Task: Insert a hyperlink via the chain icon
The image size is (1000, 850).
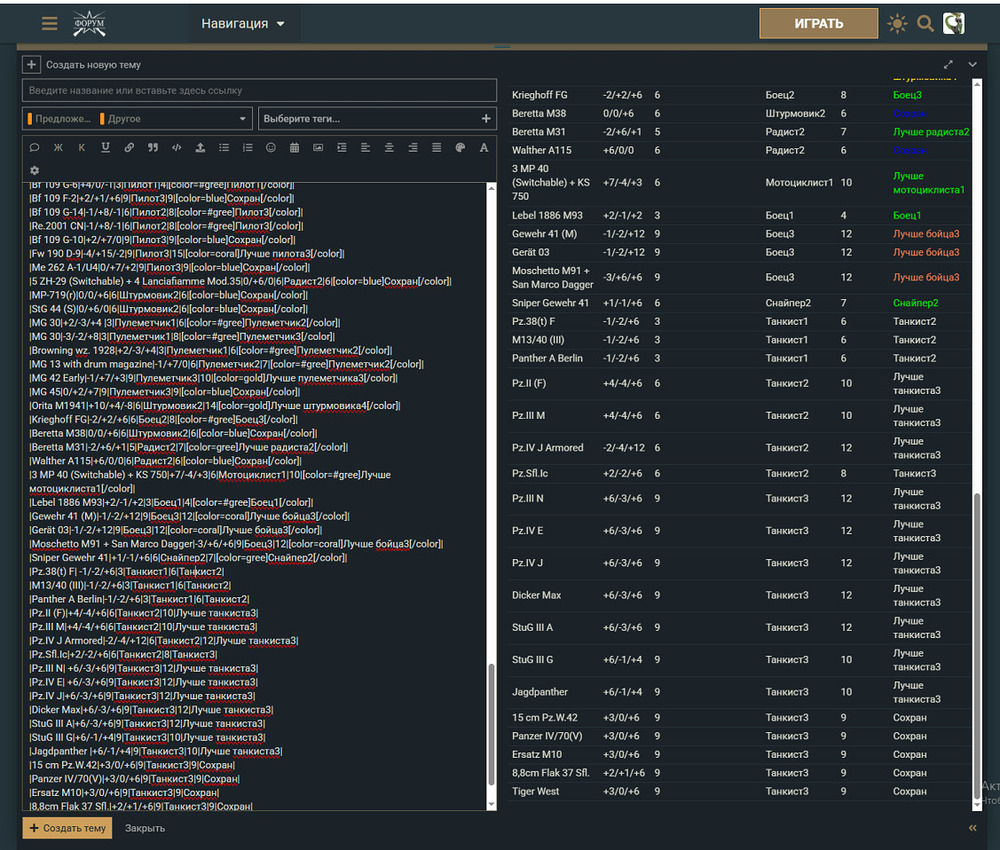Action: coord(129,148)
